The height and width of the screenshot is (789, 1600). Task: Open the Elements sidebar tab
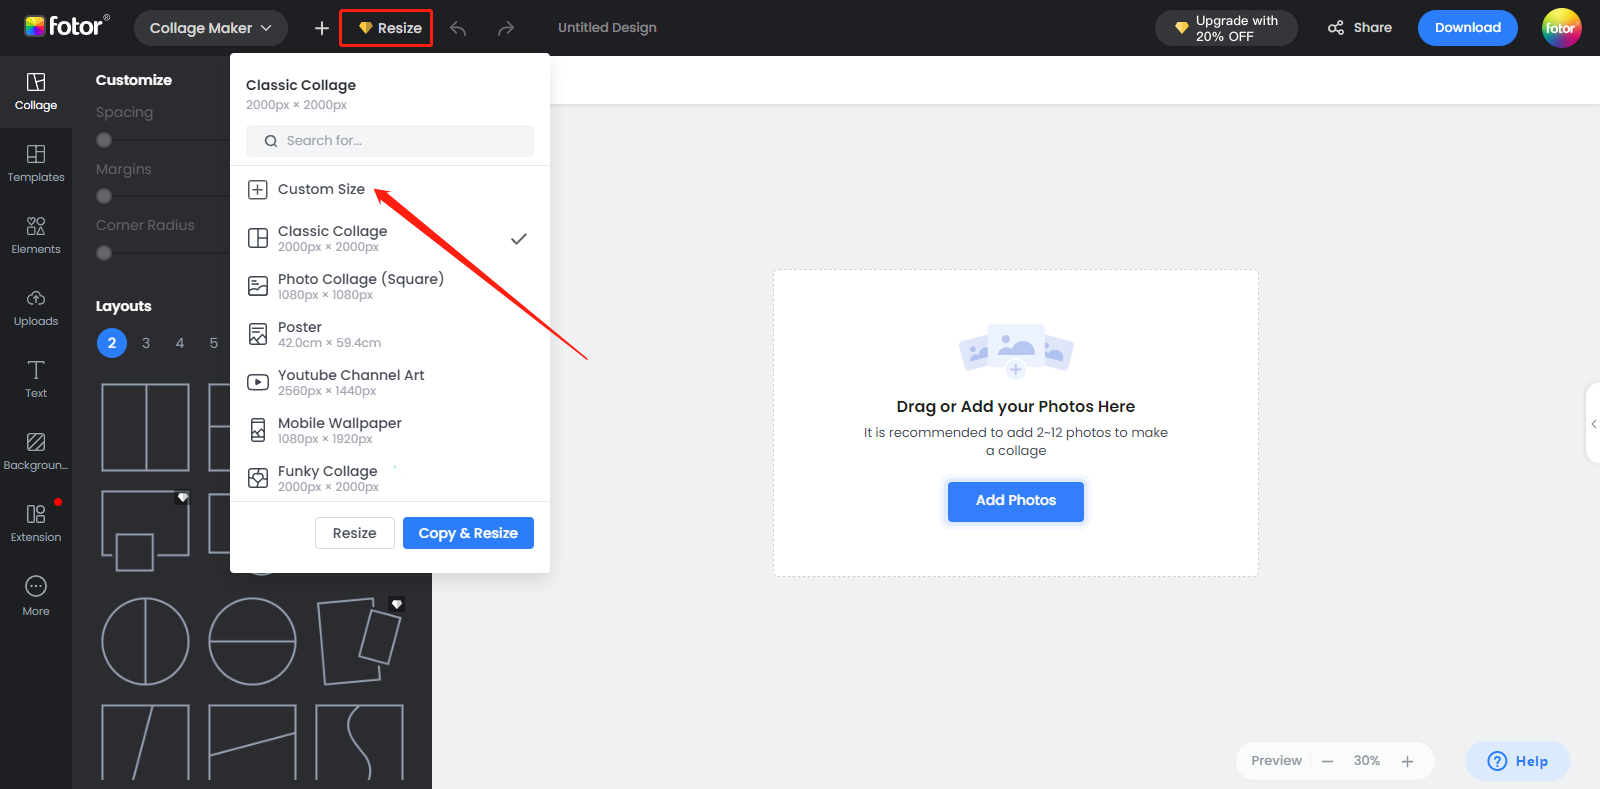36,236
